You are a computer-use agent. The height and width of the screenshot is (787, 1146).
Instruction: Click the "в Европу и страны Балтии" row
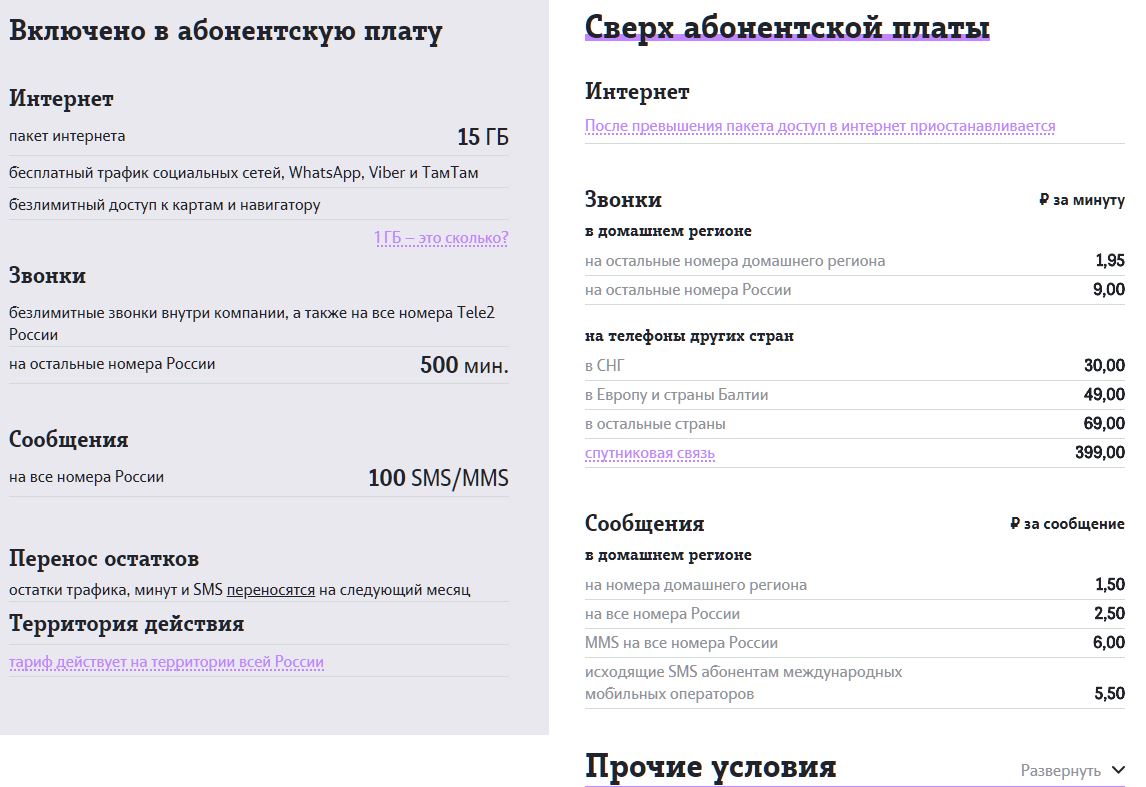(677, 395)
